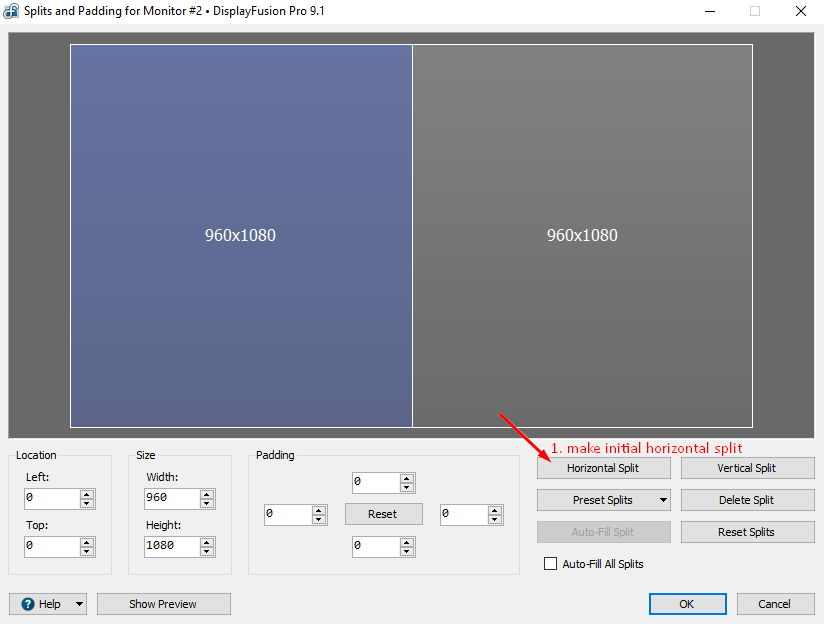Viewport: 824px width, 624px height.
Task: Click the Top location input field
Action: (x=50, y=547)
